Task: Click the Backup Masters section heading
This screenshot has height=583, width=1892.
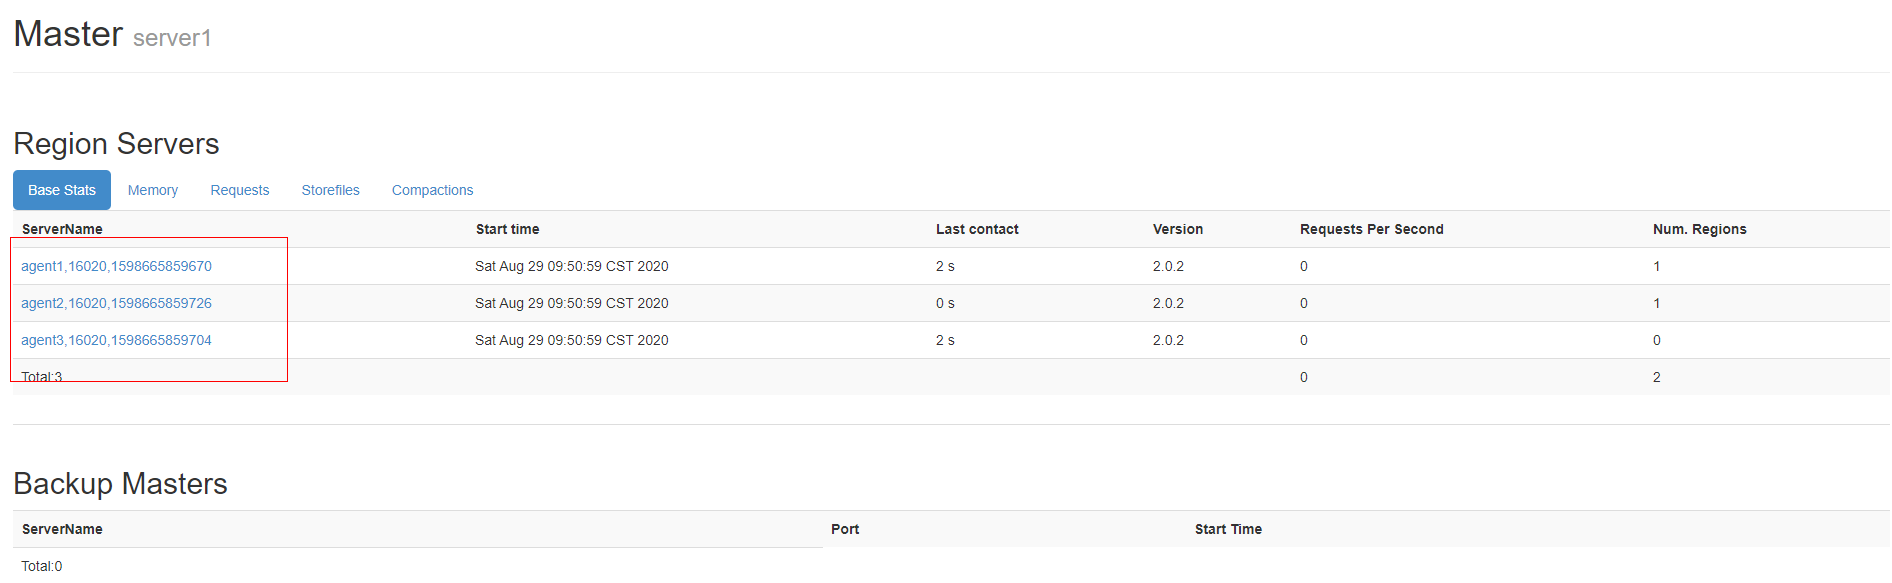Action: tap(120, 484)
